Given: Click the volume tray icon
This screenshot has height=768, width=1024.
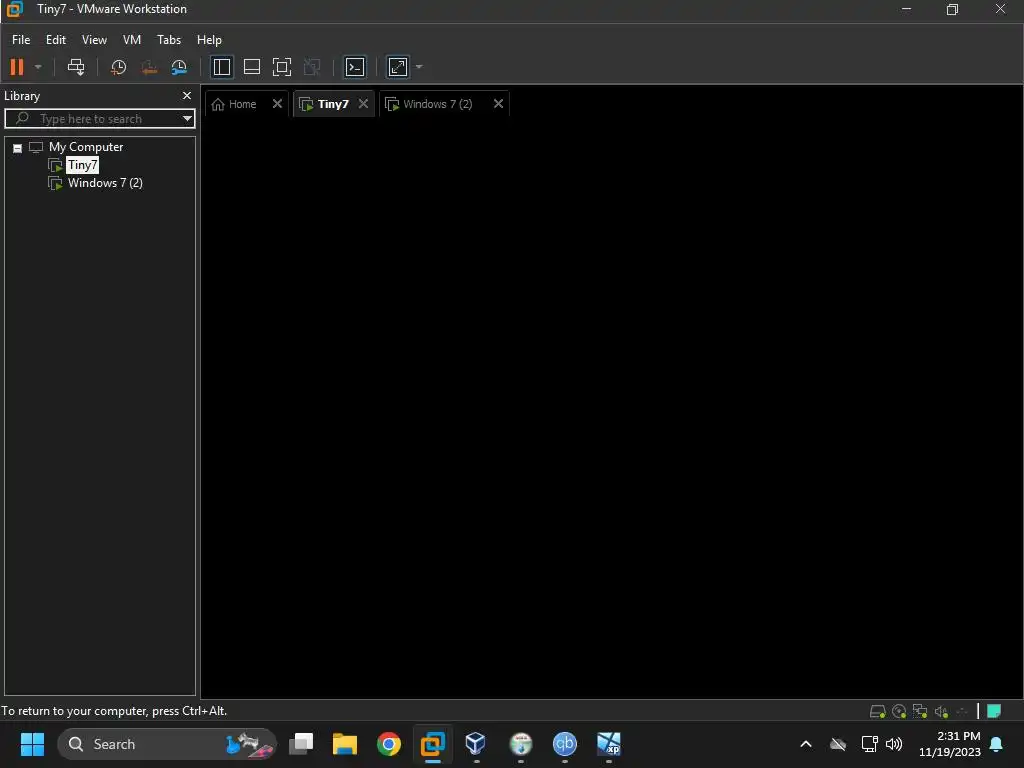Looking at the screenshot, I should 894,744.
